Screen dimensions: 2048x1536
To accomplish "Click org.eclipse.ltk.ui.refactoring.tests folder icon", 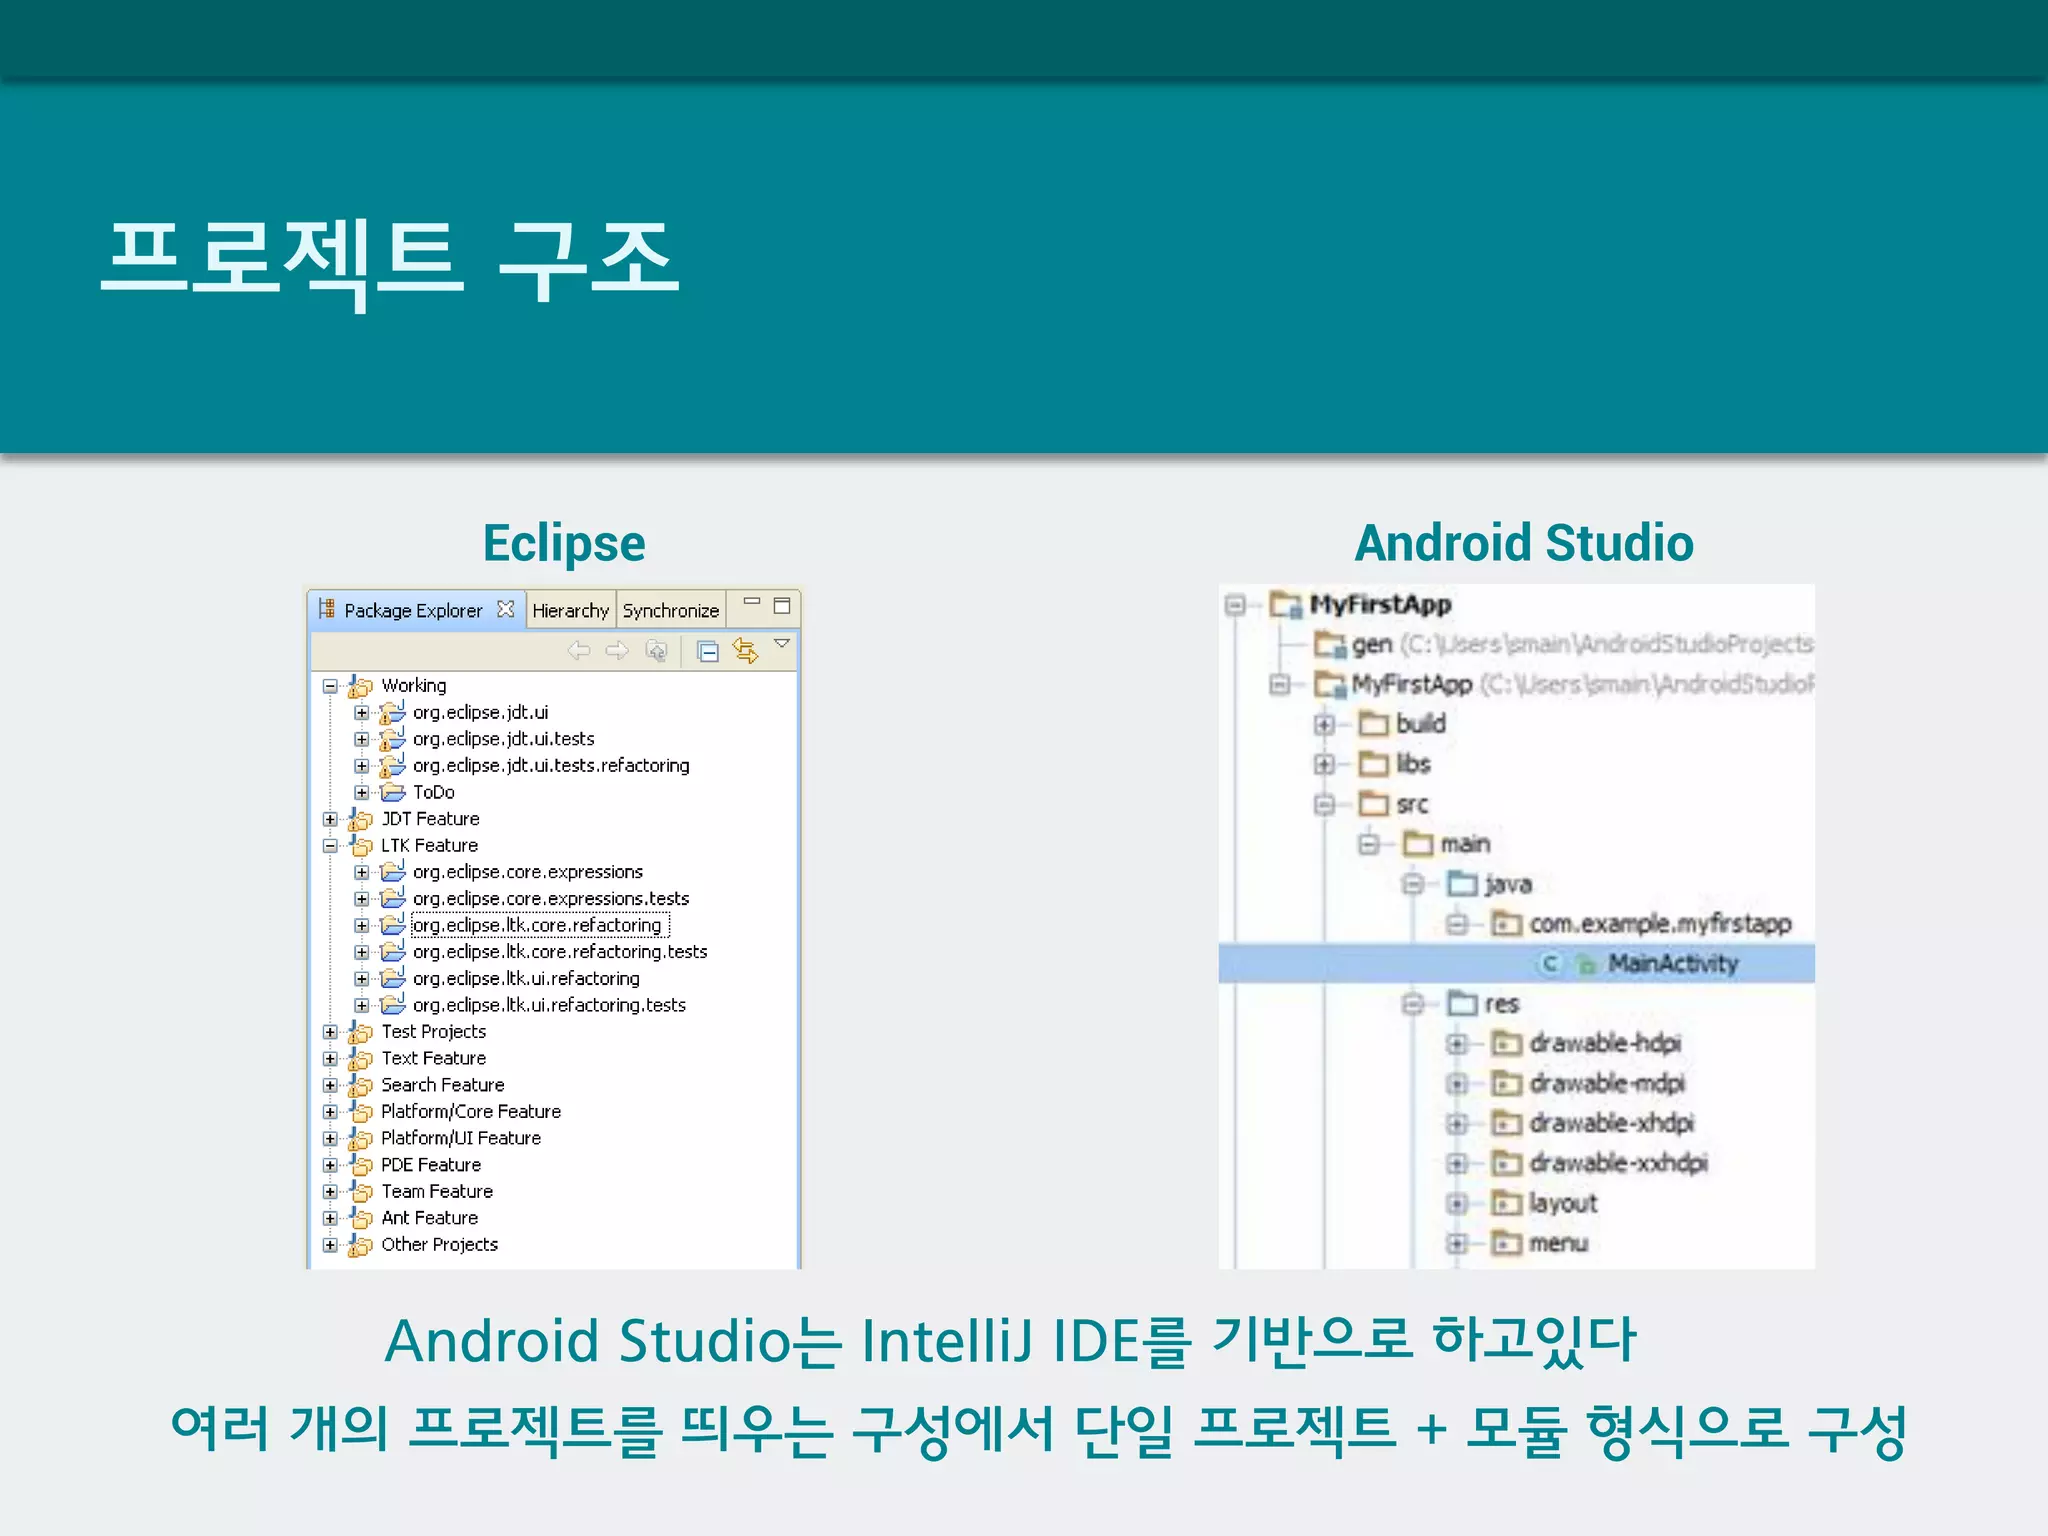I will tap(393, 1004).
